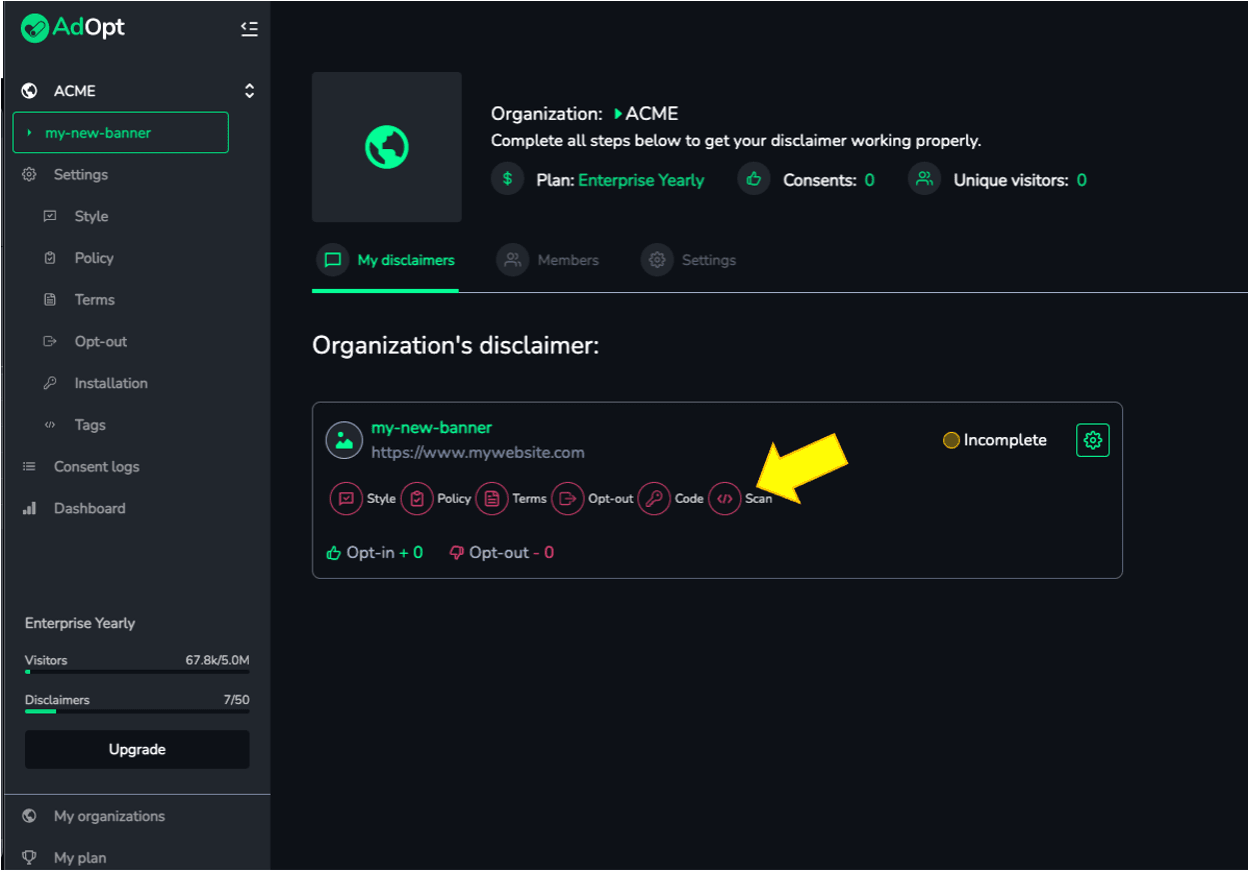Click the Code key step icon
This screenshot has width=1248, height=872.
coord(655,498)
